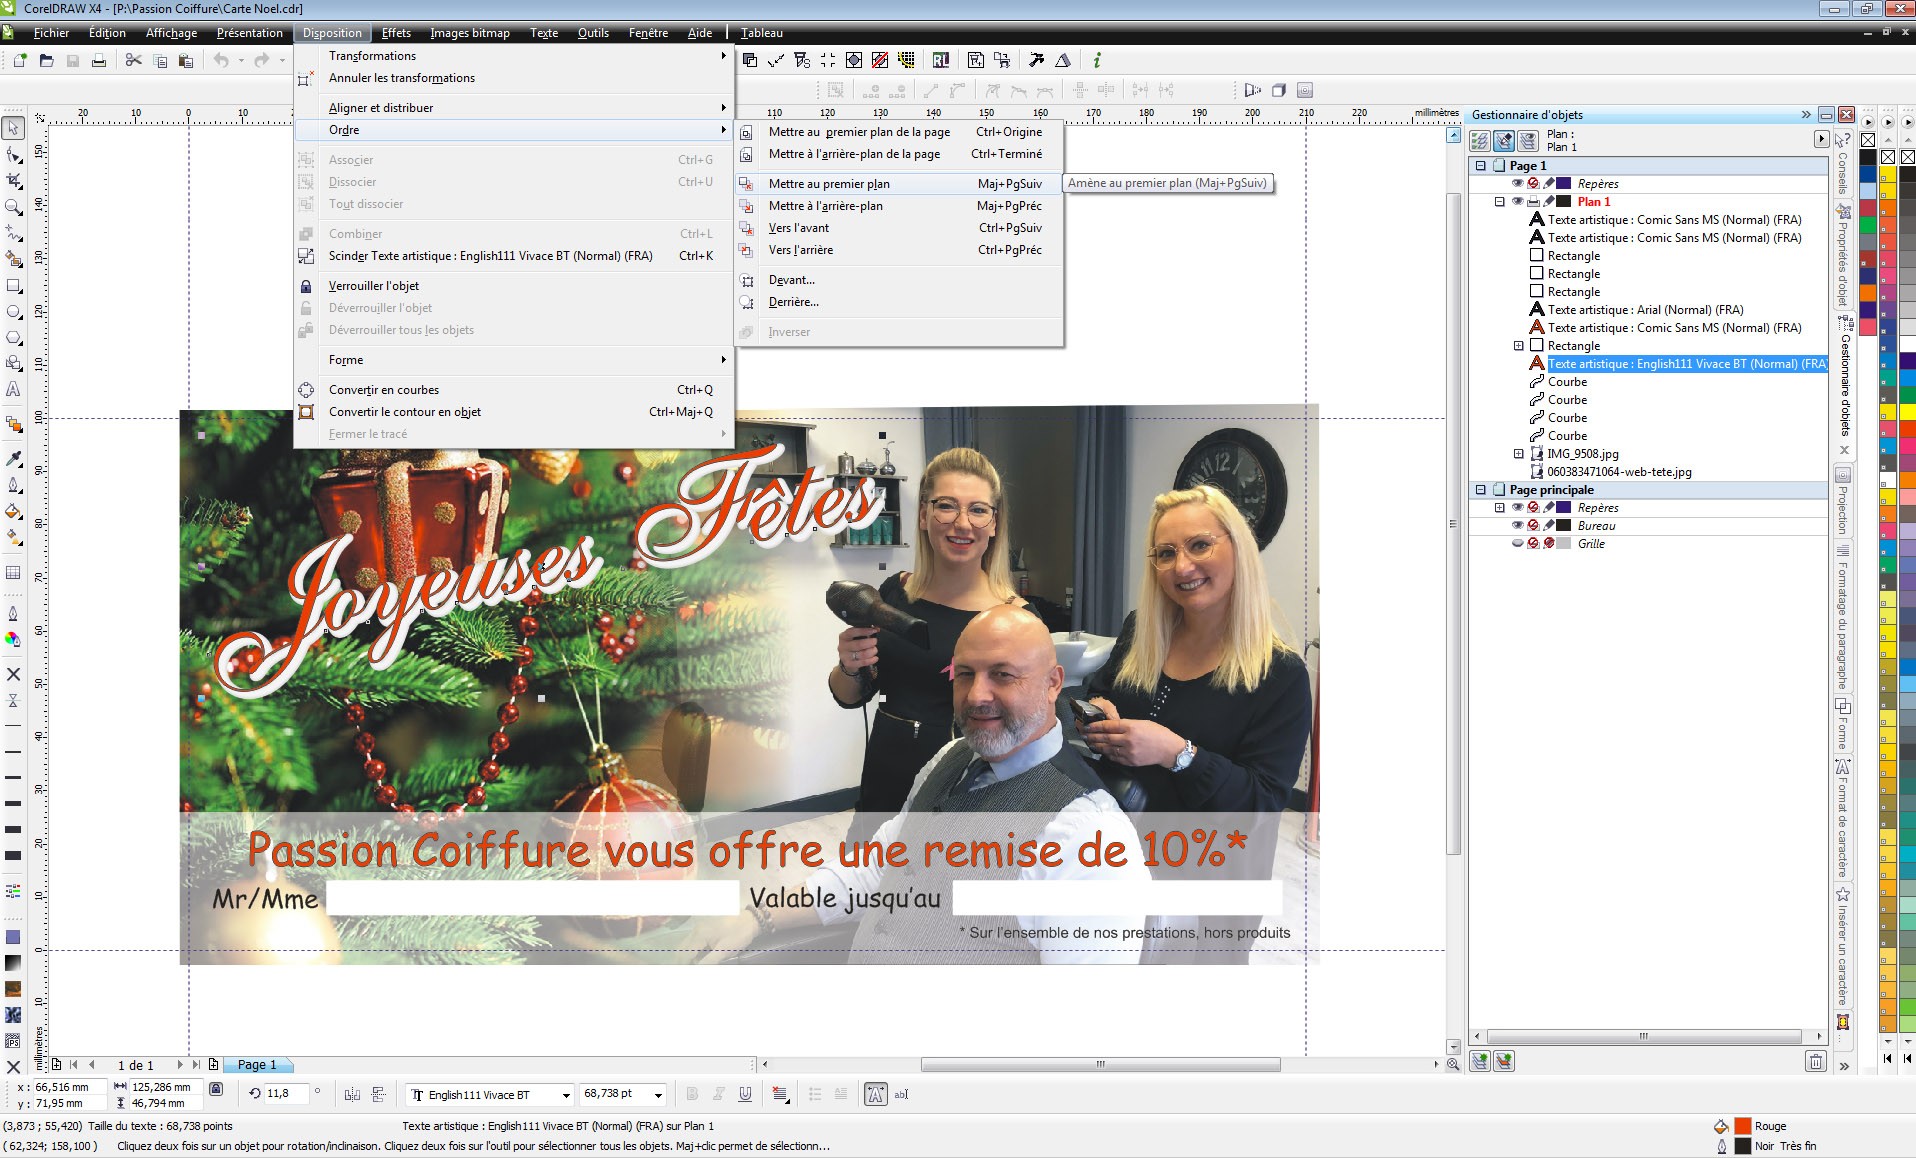Pick the Ellipse tool
Image resolution: width=1916 pixels, height=1158 pixels.
coord(13,312)
